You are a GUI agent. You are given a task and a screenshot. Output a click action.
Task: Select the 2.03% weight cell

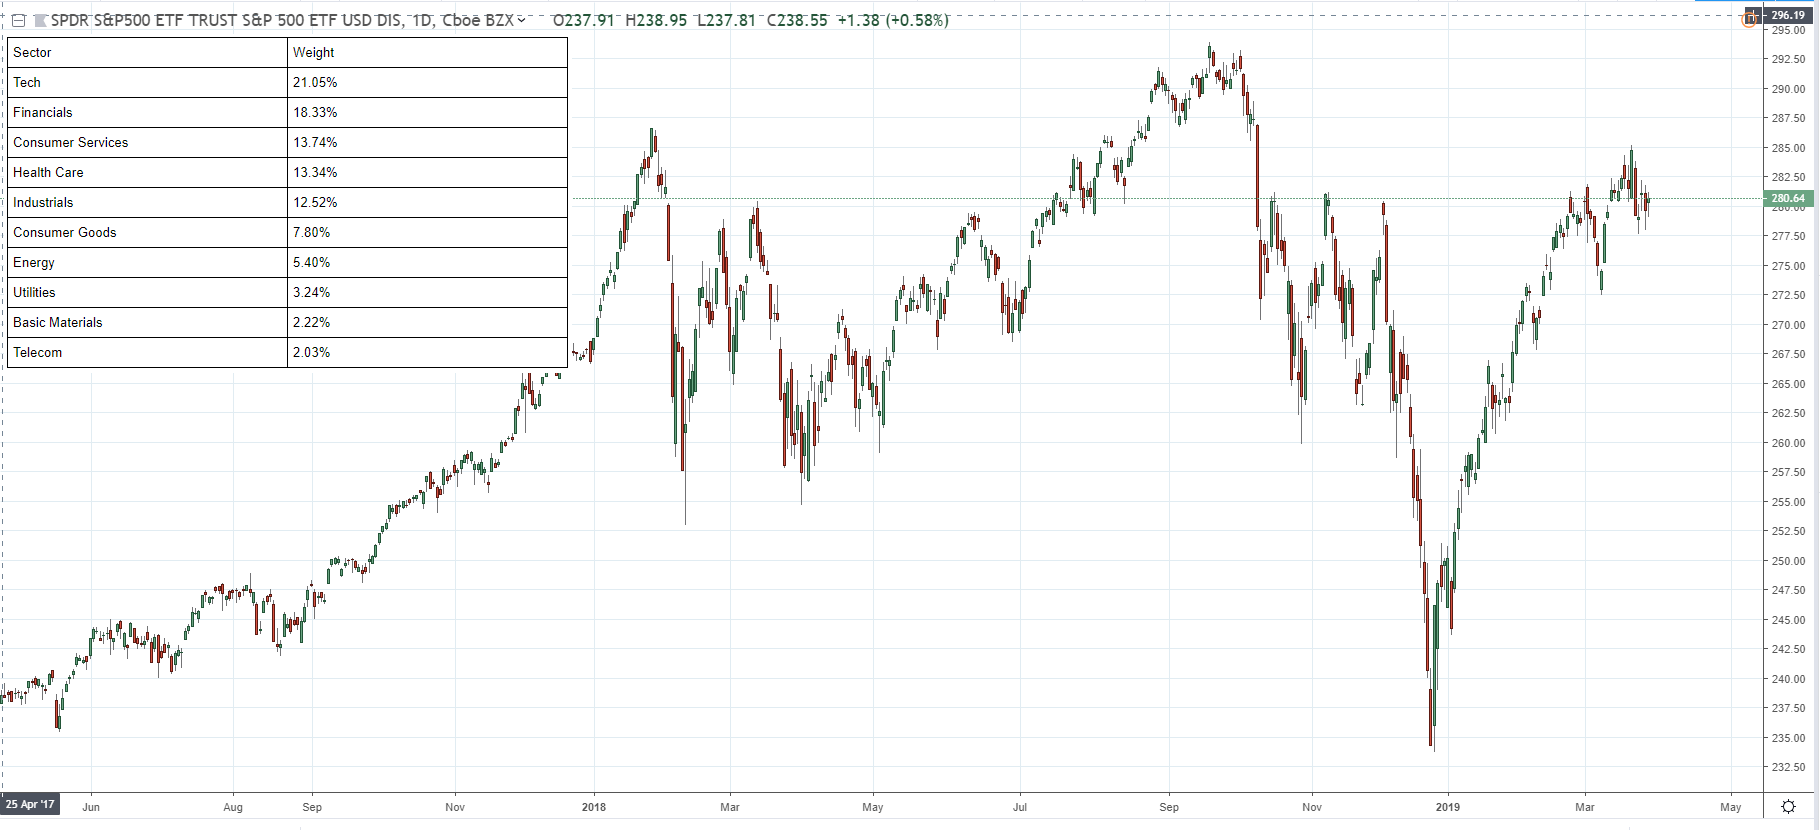pyautogui.click(x=427, y=352)
